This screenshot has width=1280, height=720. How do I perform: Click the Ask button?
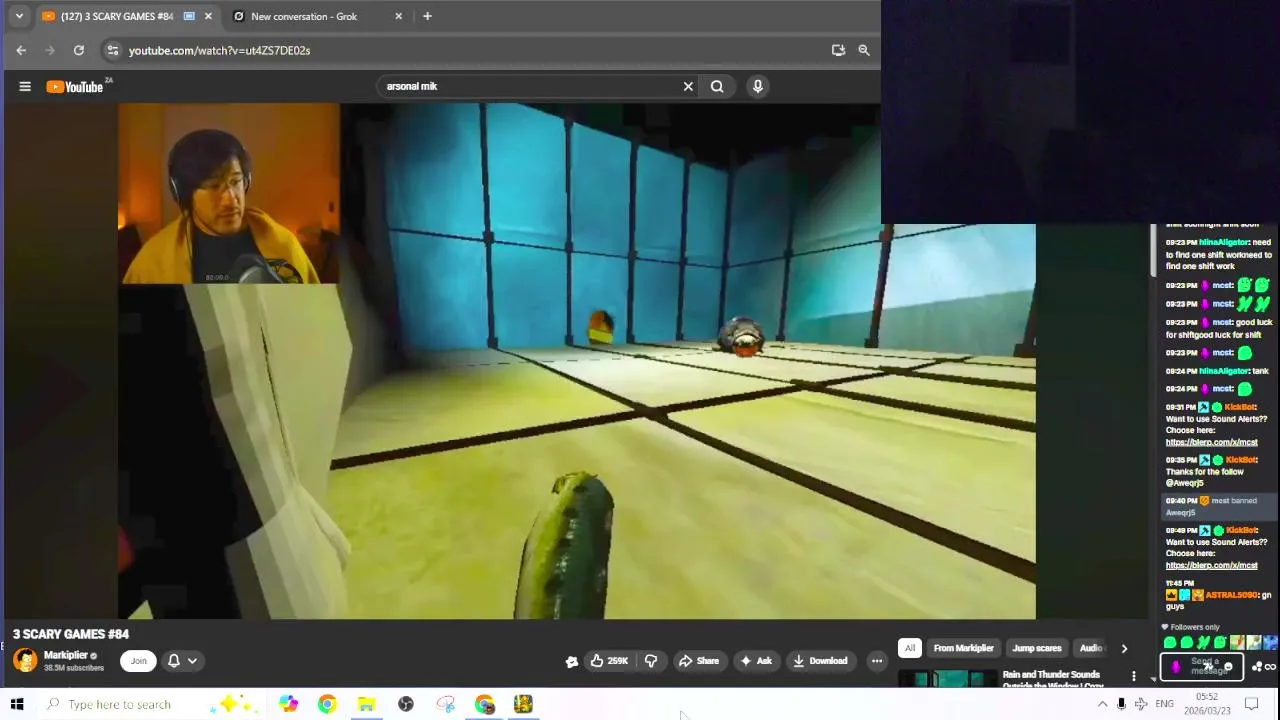pyautogui.click(x=755, y=661)
